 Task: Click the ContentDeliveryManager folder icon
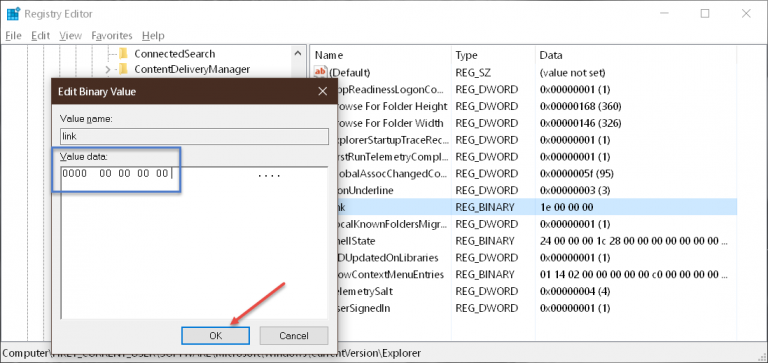[123, 69]
